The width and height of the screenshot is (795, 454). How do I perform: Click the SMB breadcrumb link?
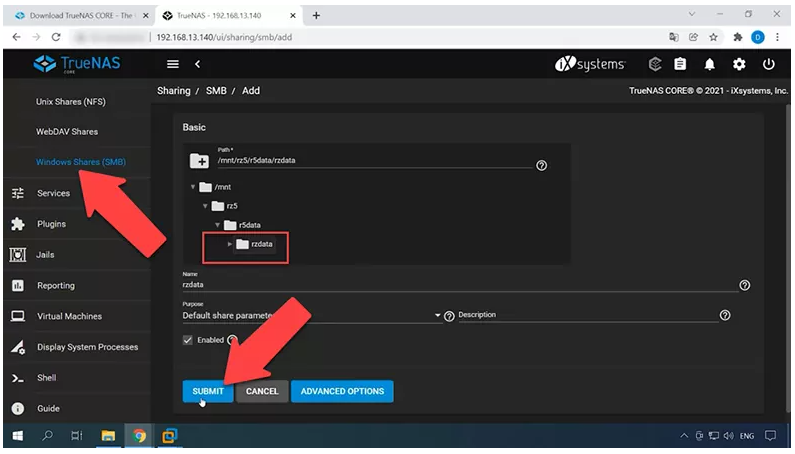pos(216,91)
